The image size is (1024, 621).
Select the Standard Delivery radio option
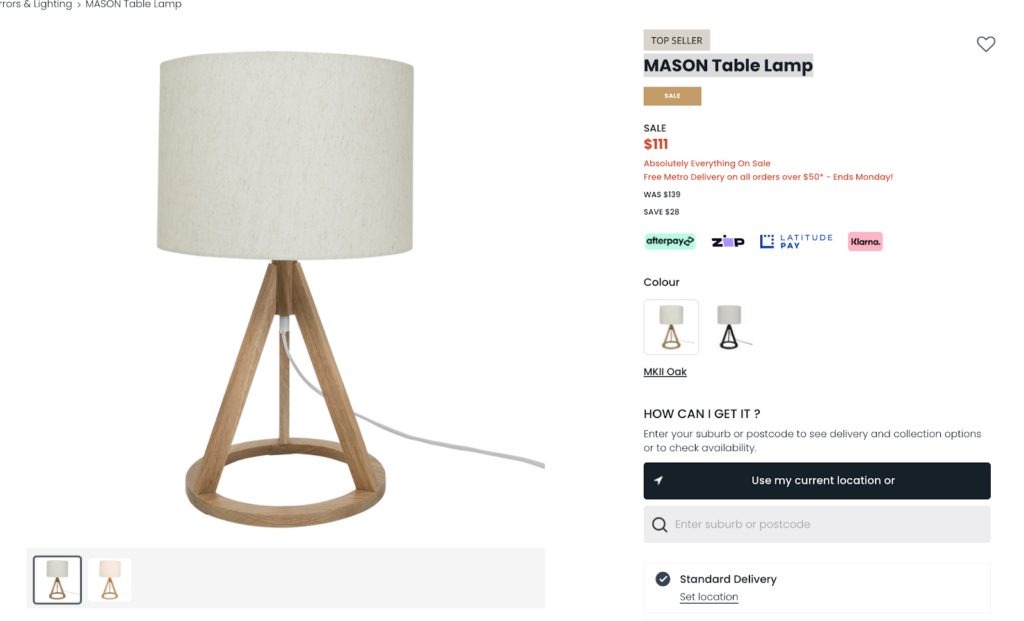tap(663, 579)
